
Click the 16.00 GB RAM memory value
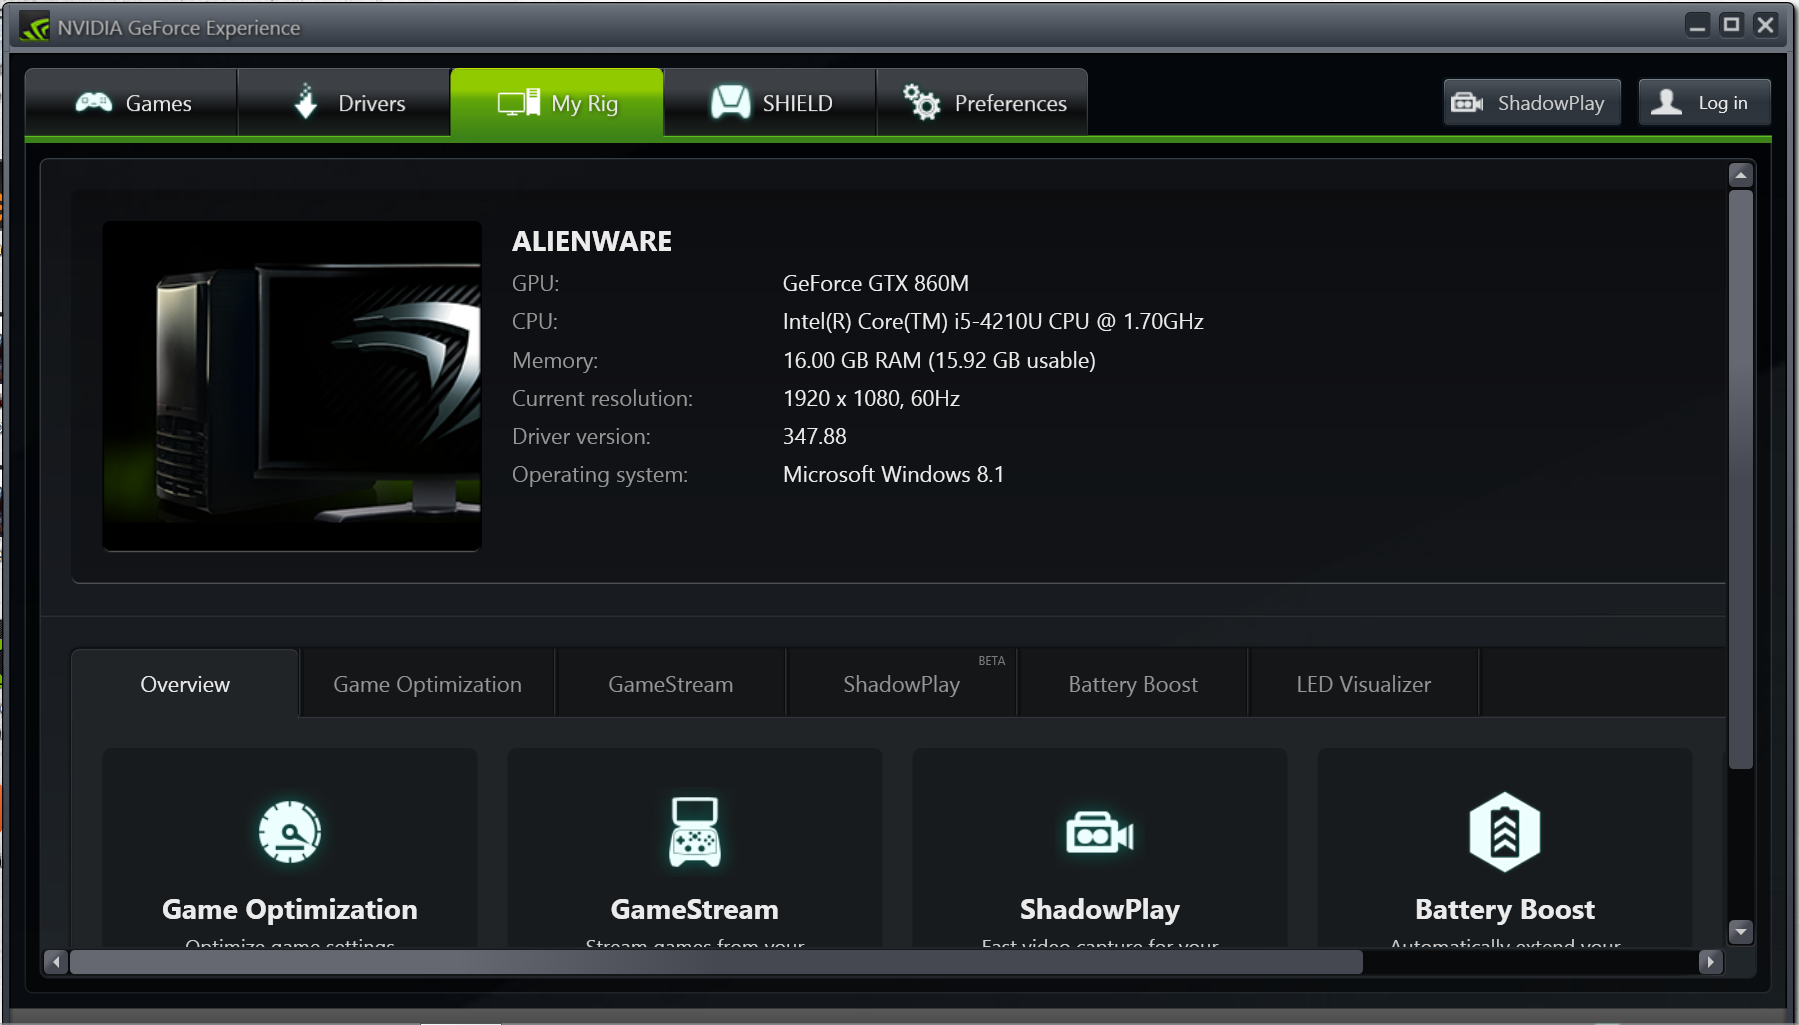939,360
